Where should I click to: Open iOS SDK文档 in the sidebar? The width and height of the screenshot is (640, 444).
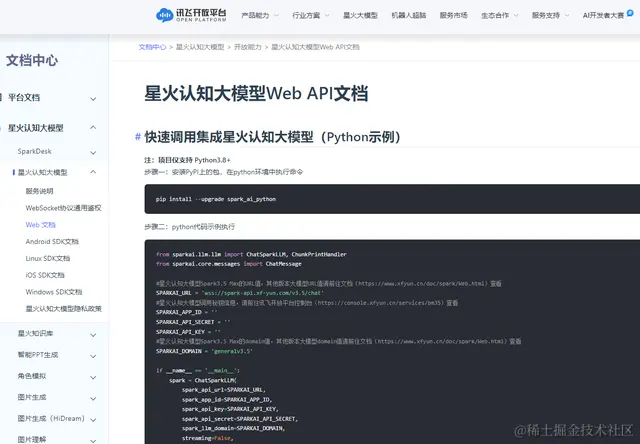(x=45, y=275)
